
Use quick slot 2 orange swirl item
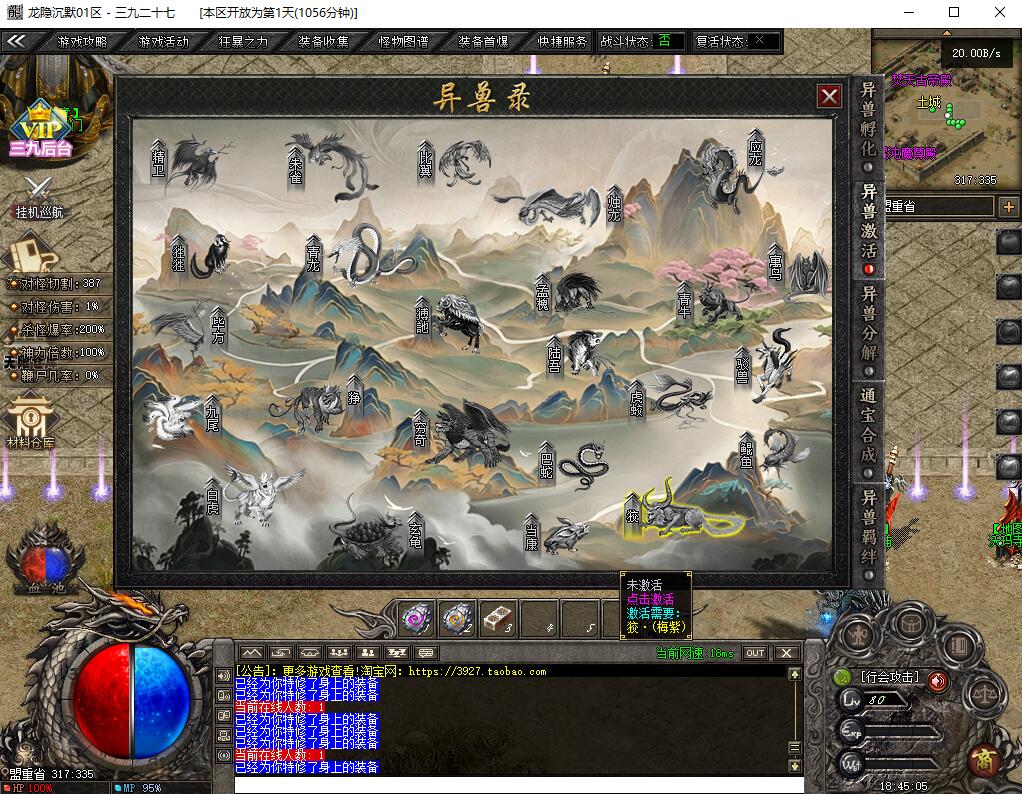[458, 618]
